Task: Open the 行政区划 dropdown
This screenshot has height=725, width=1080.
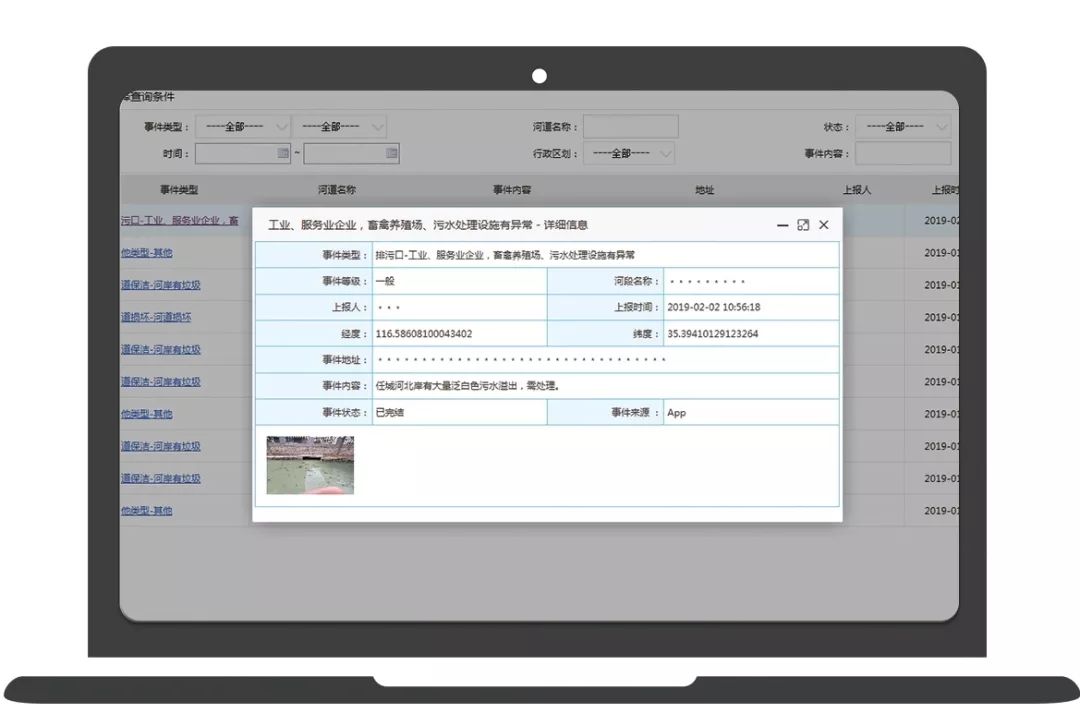Action: click(629, 153)
